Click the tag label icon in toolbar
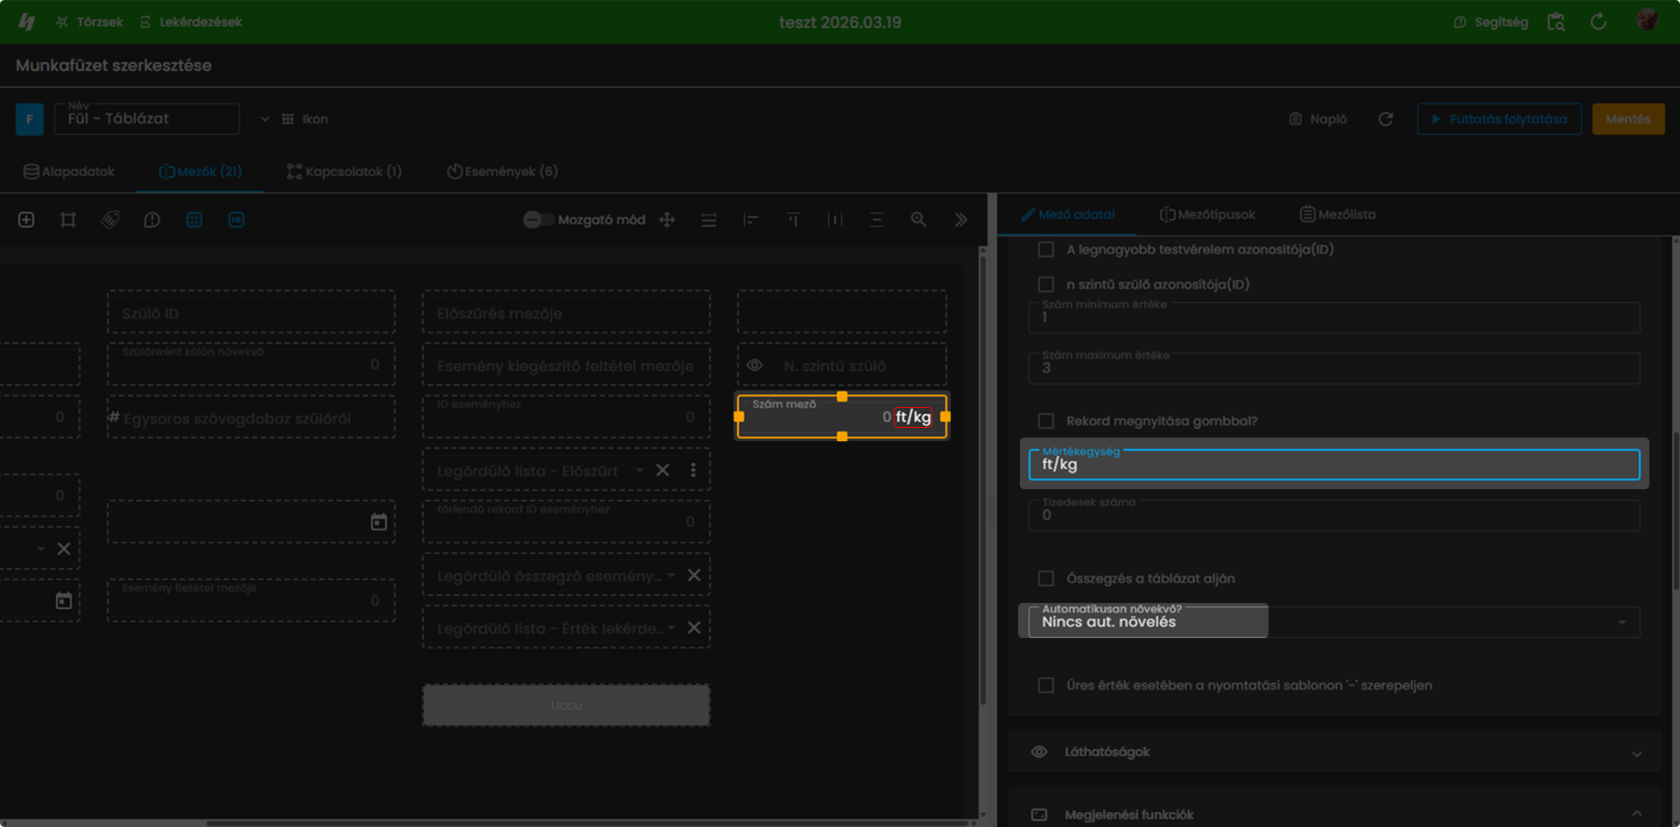The width and height of the screenshot is (1680, 827). [110, 220]
